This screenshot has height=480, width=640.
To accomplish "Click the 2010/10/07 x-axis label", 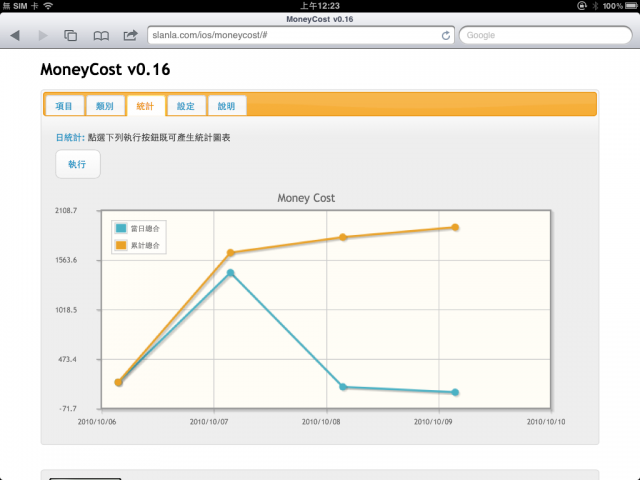I will tap(209, 422).
